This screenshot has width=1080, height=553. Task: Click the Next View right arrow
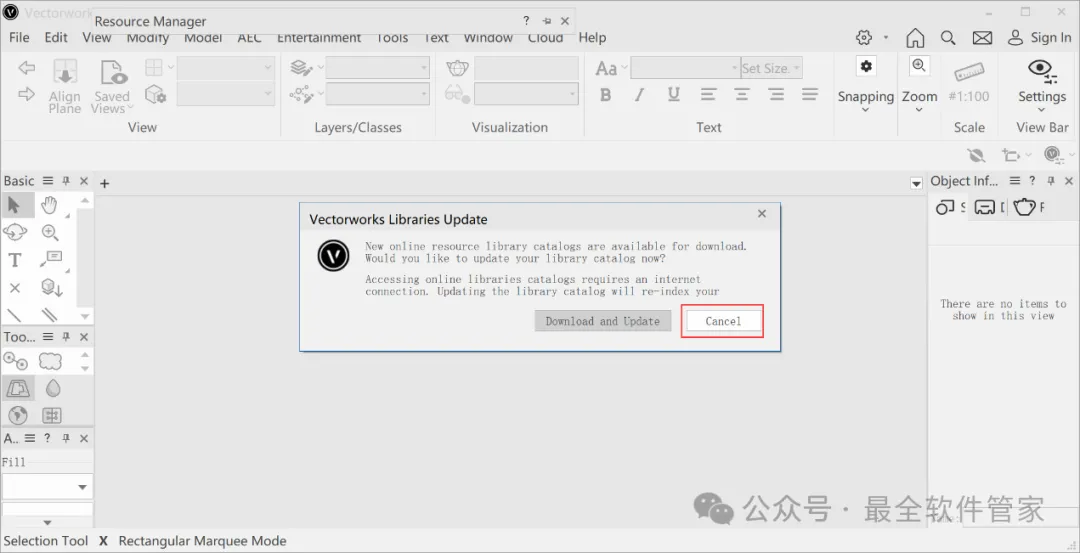tap(26, 94)
